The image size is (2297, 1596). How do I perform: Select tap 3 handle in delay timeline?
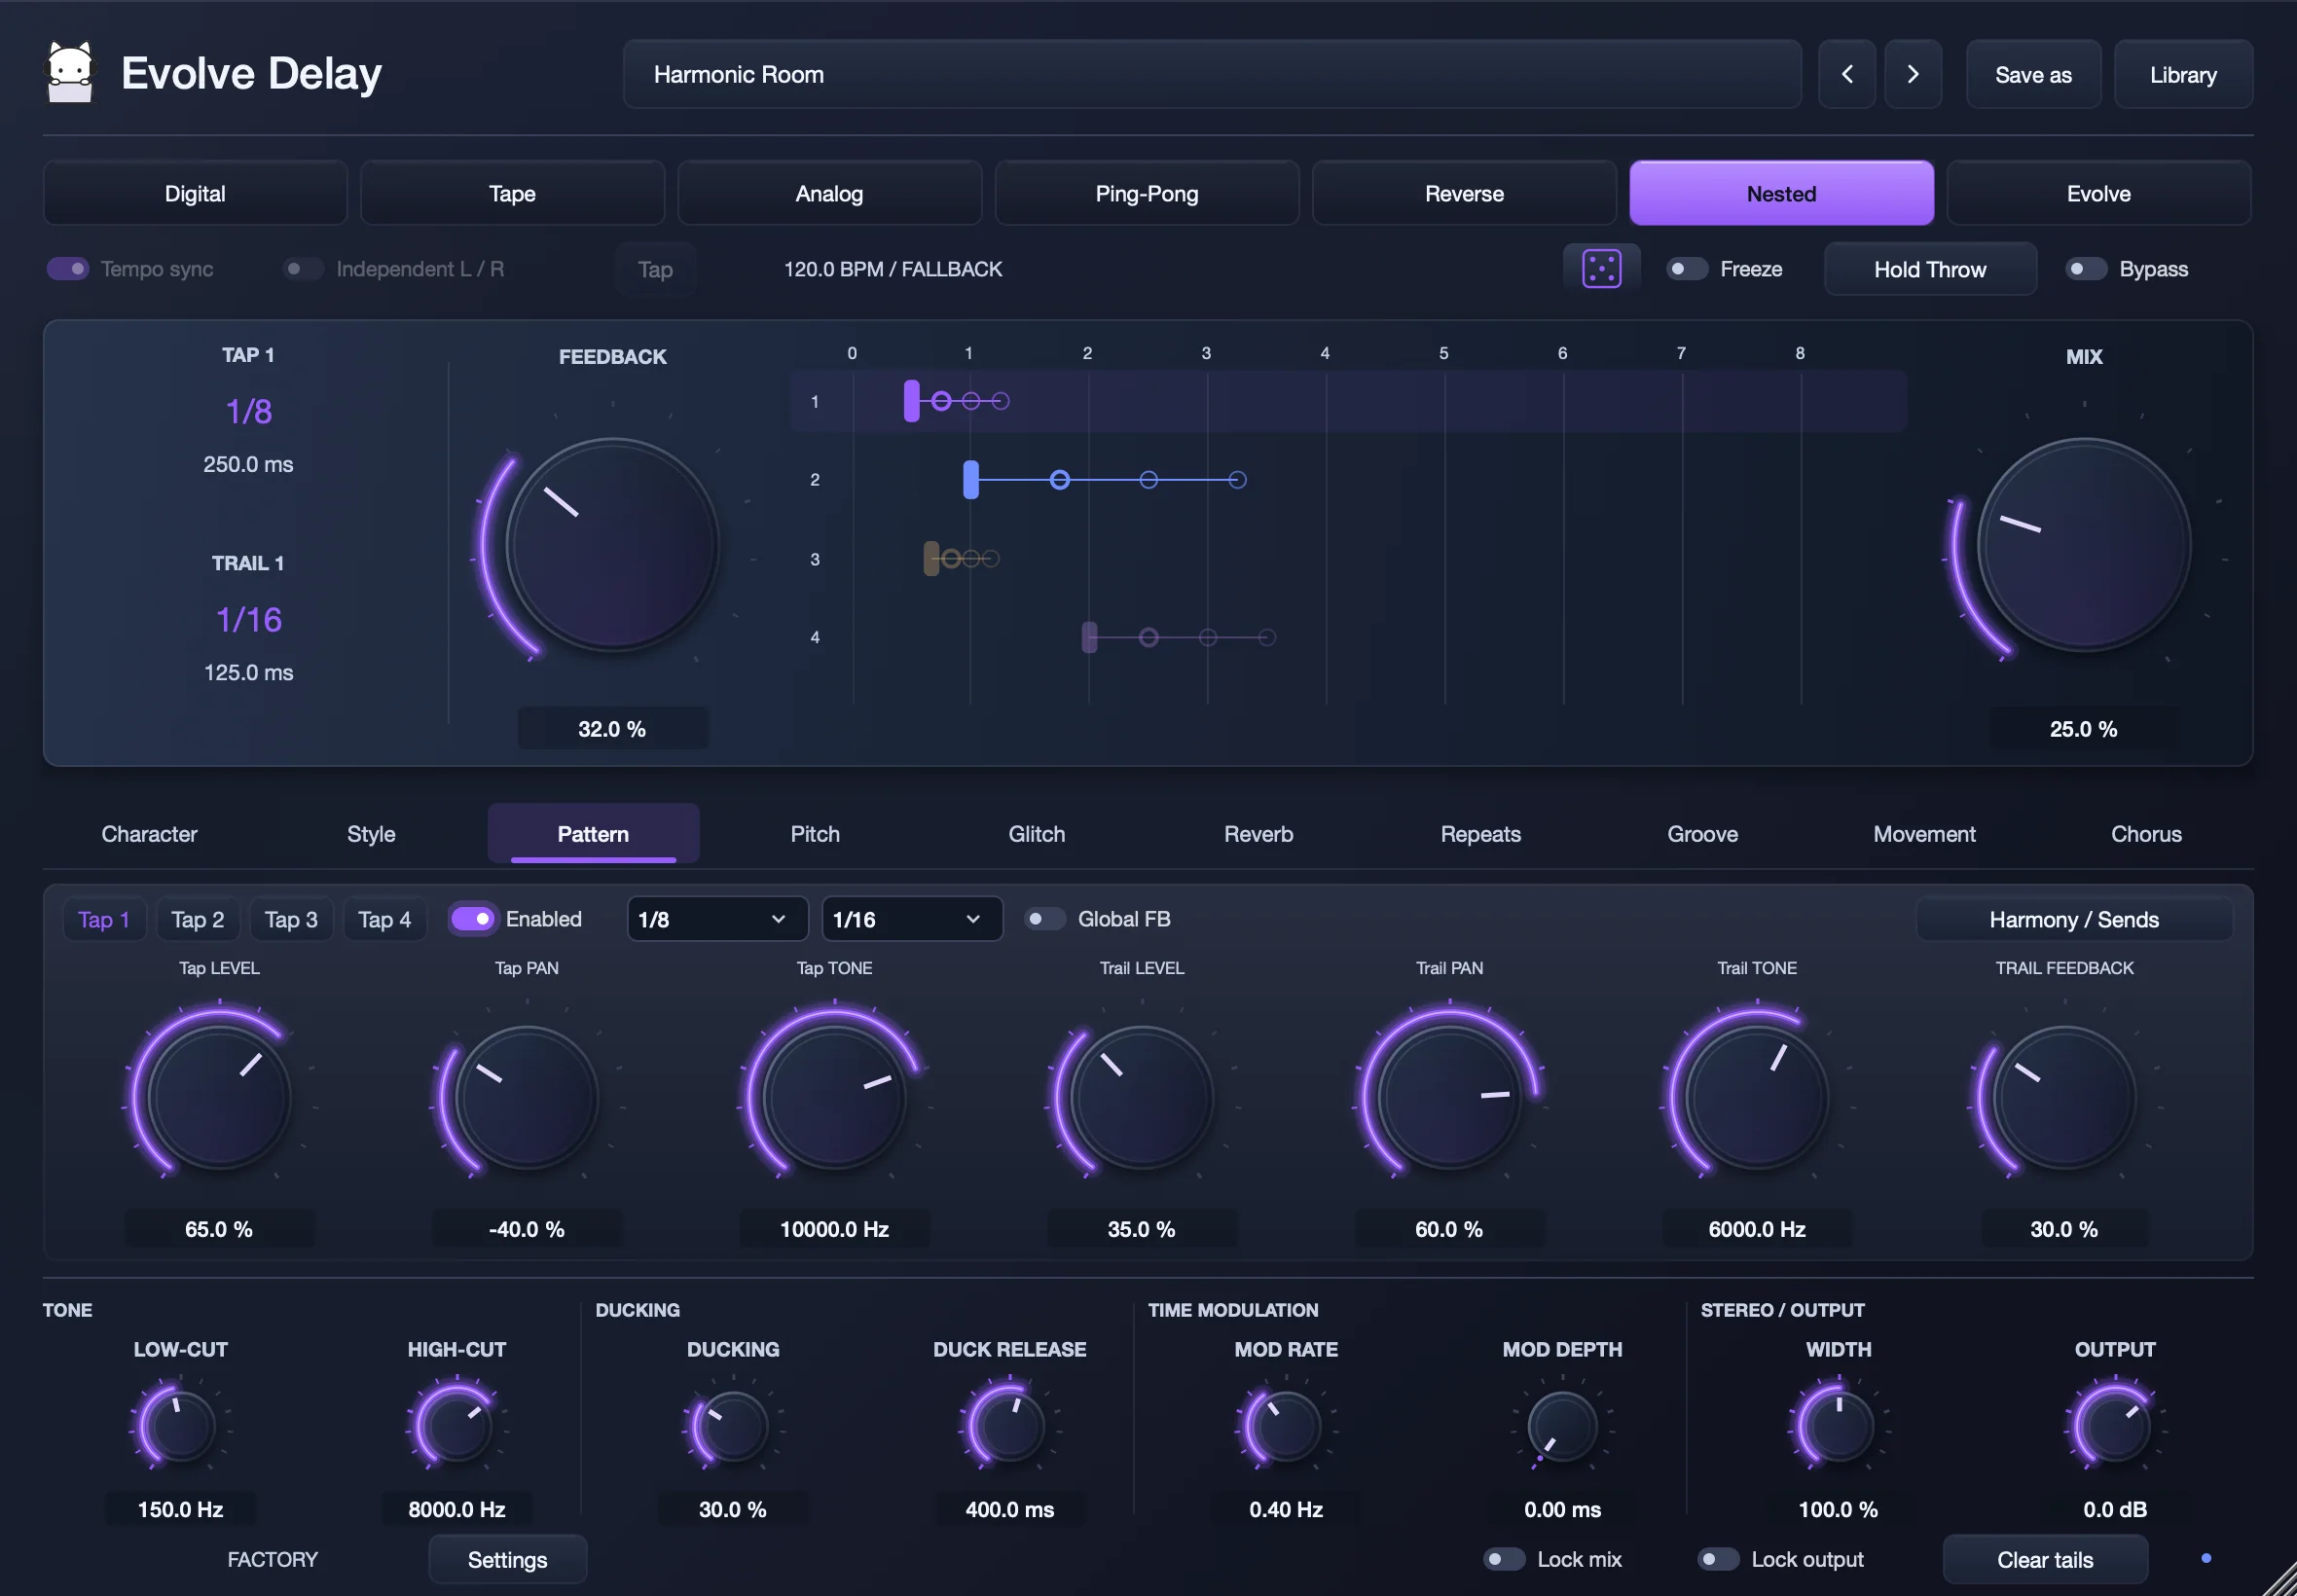[x=930, y=558]
